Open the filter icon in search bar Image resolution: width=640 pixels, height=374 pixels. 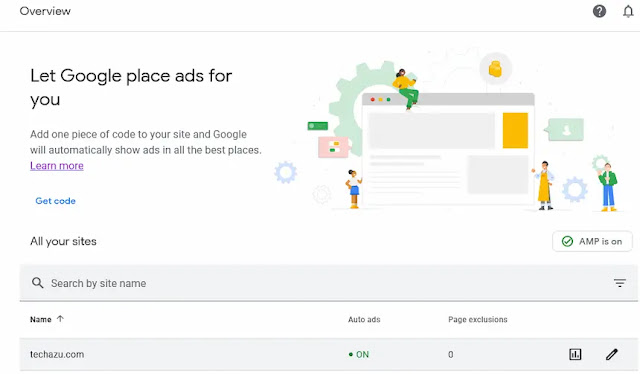[x=620, y=283]
